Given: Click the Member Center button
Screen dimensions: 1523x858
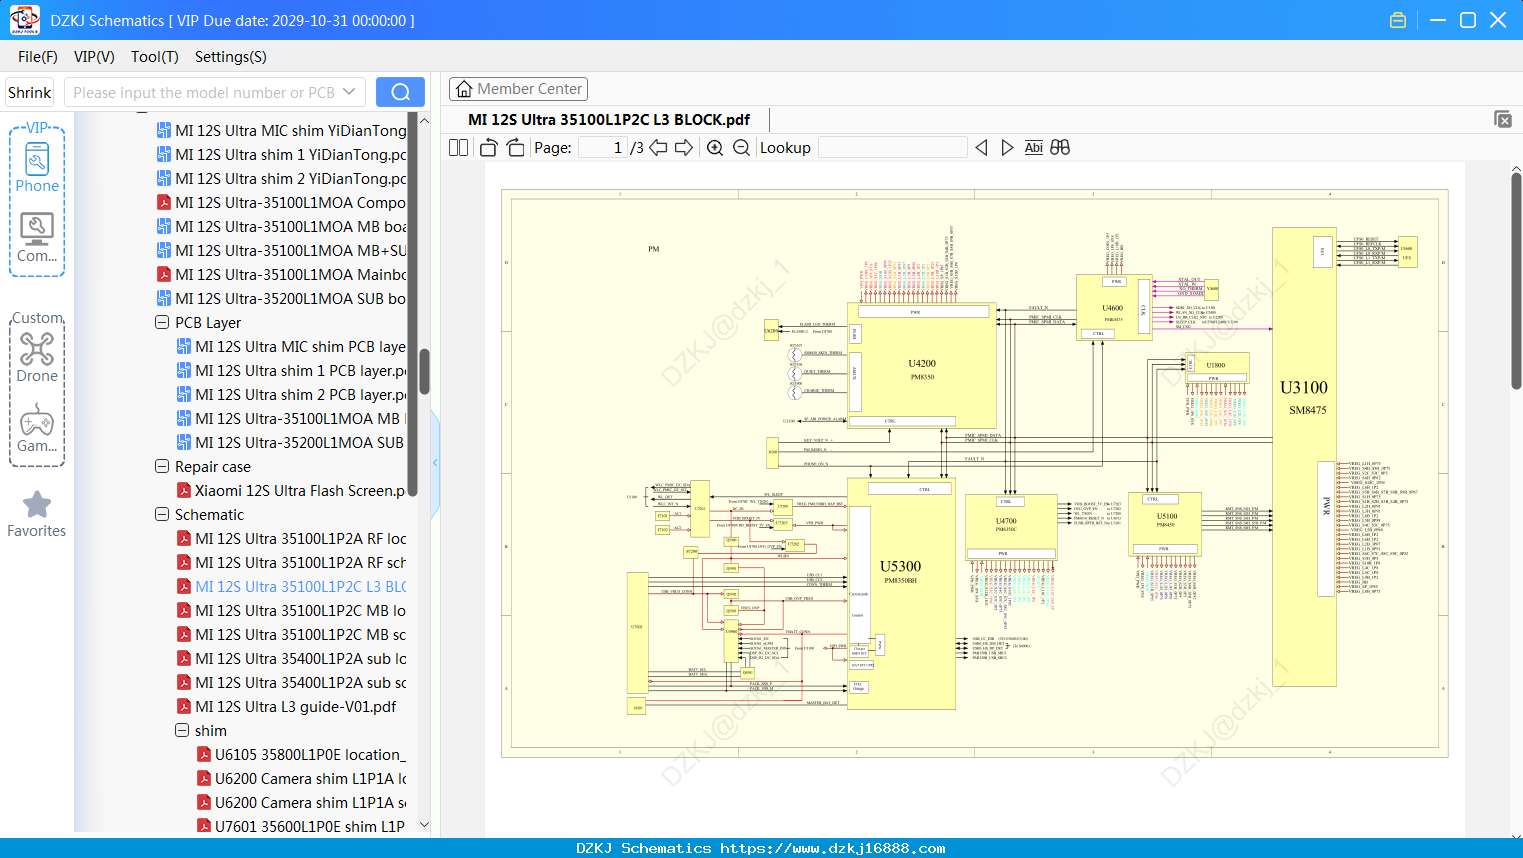Looking at the screenshot, I should pyautogui.click(x=518, y=89).
